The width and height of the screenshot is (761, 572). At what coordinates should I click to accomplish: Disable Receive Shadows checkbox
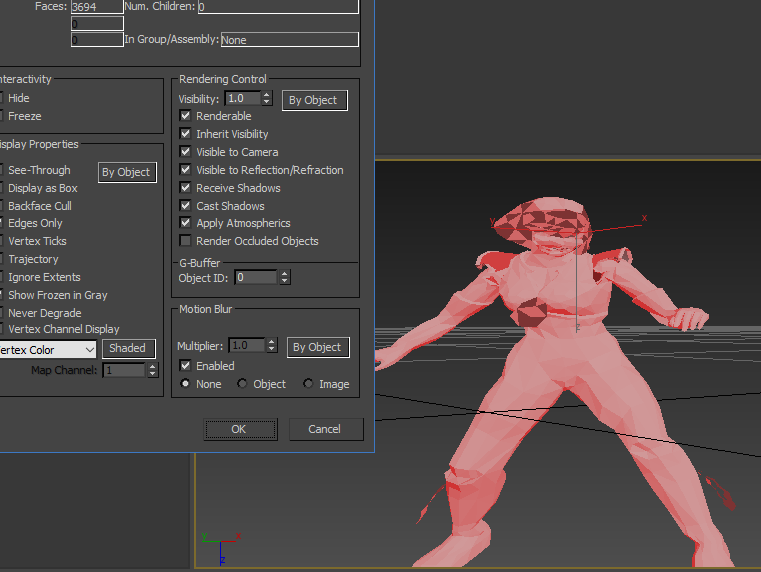coord(185,188)
